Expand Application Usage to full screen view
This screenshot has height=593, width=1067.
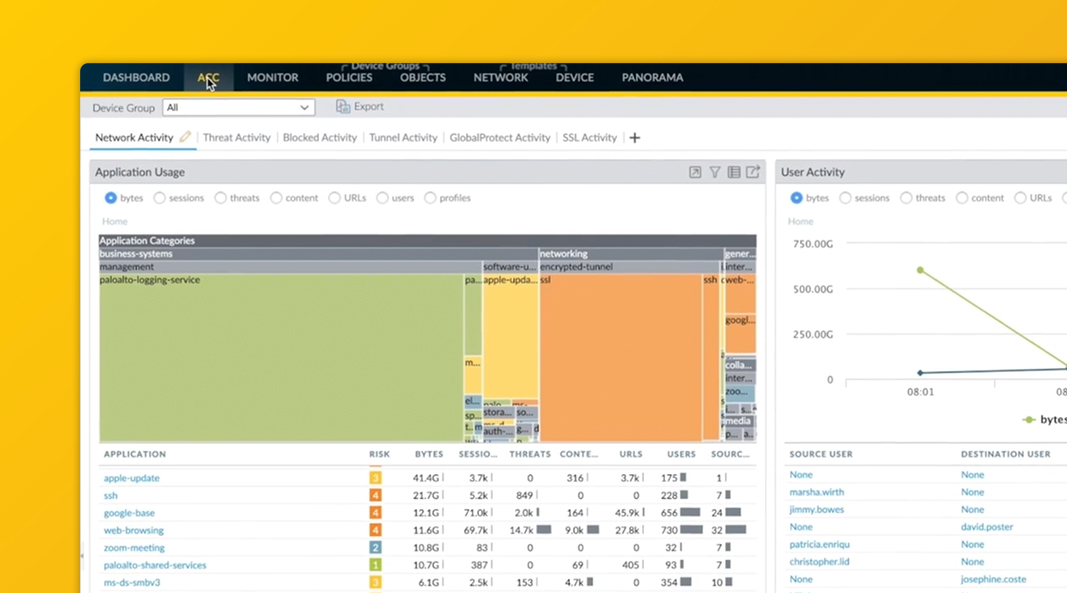click(x=693, y=171)
